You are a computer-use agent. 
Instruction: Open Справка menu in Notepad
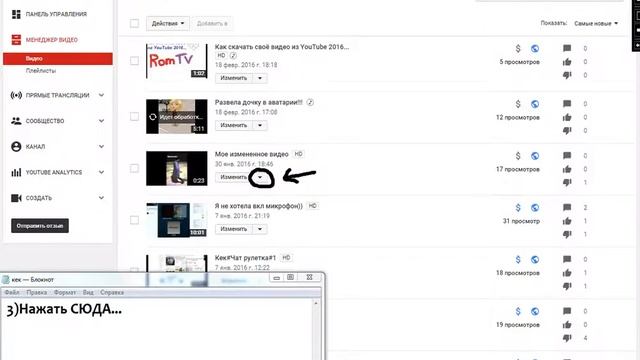[112, 293]
